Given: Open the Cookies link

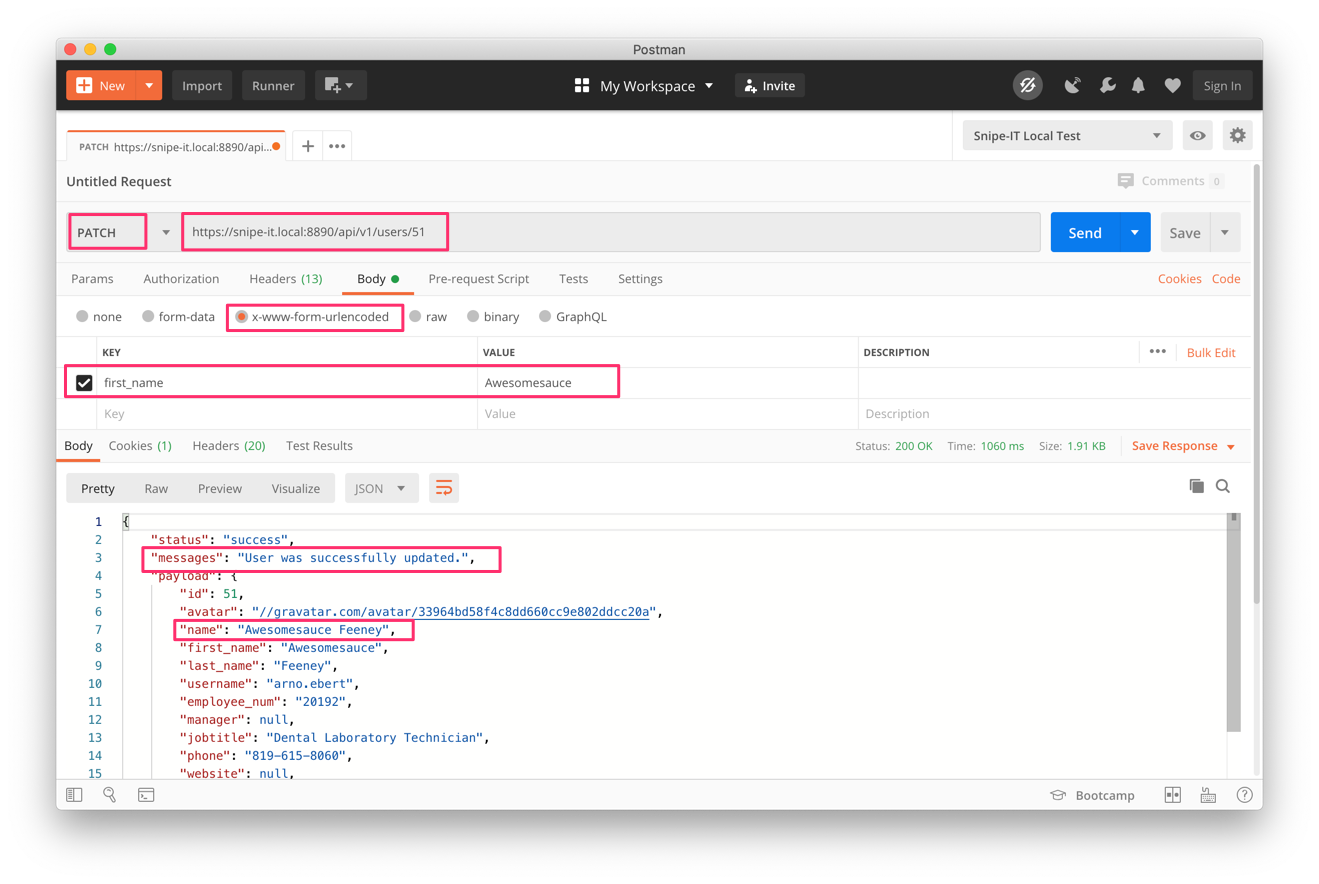Looking at the screenshot, I should (x=1179, y=279).
